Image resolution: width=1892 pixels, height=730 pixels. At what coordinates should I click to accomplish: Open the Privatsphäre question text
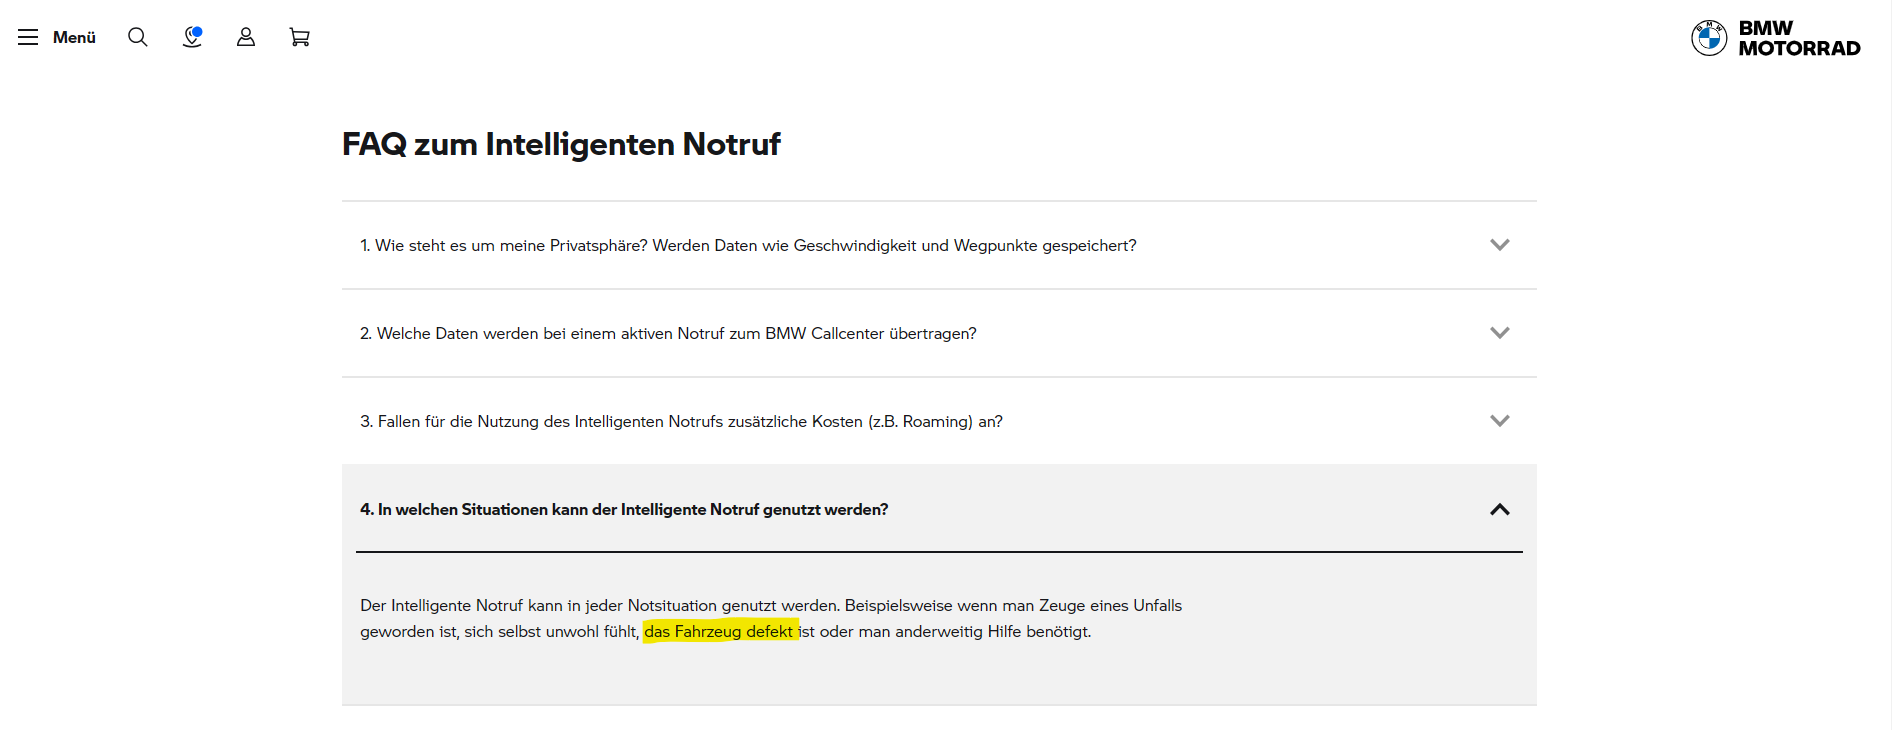tap(747, 246)
